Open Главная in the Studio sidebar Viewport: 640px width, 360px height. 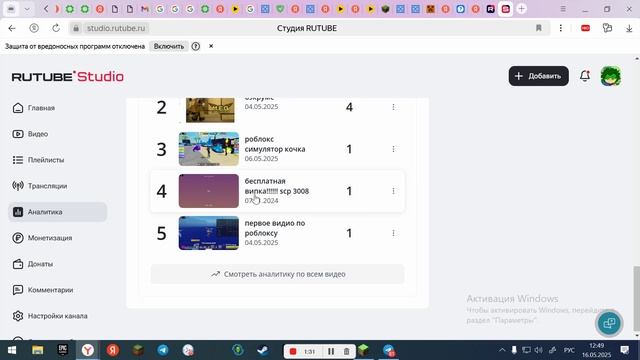[x=33, y=108]
